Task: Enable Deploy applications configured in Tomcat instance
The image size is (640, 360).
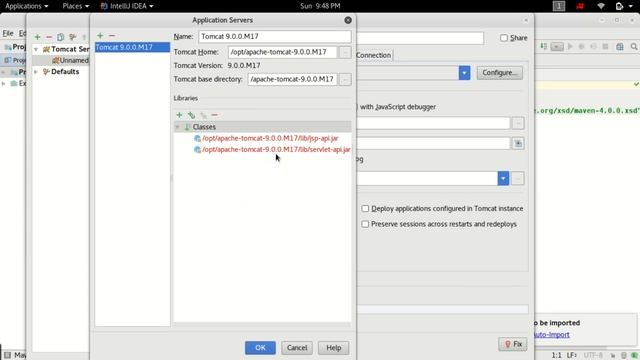Action: [365, 209]
